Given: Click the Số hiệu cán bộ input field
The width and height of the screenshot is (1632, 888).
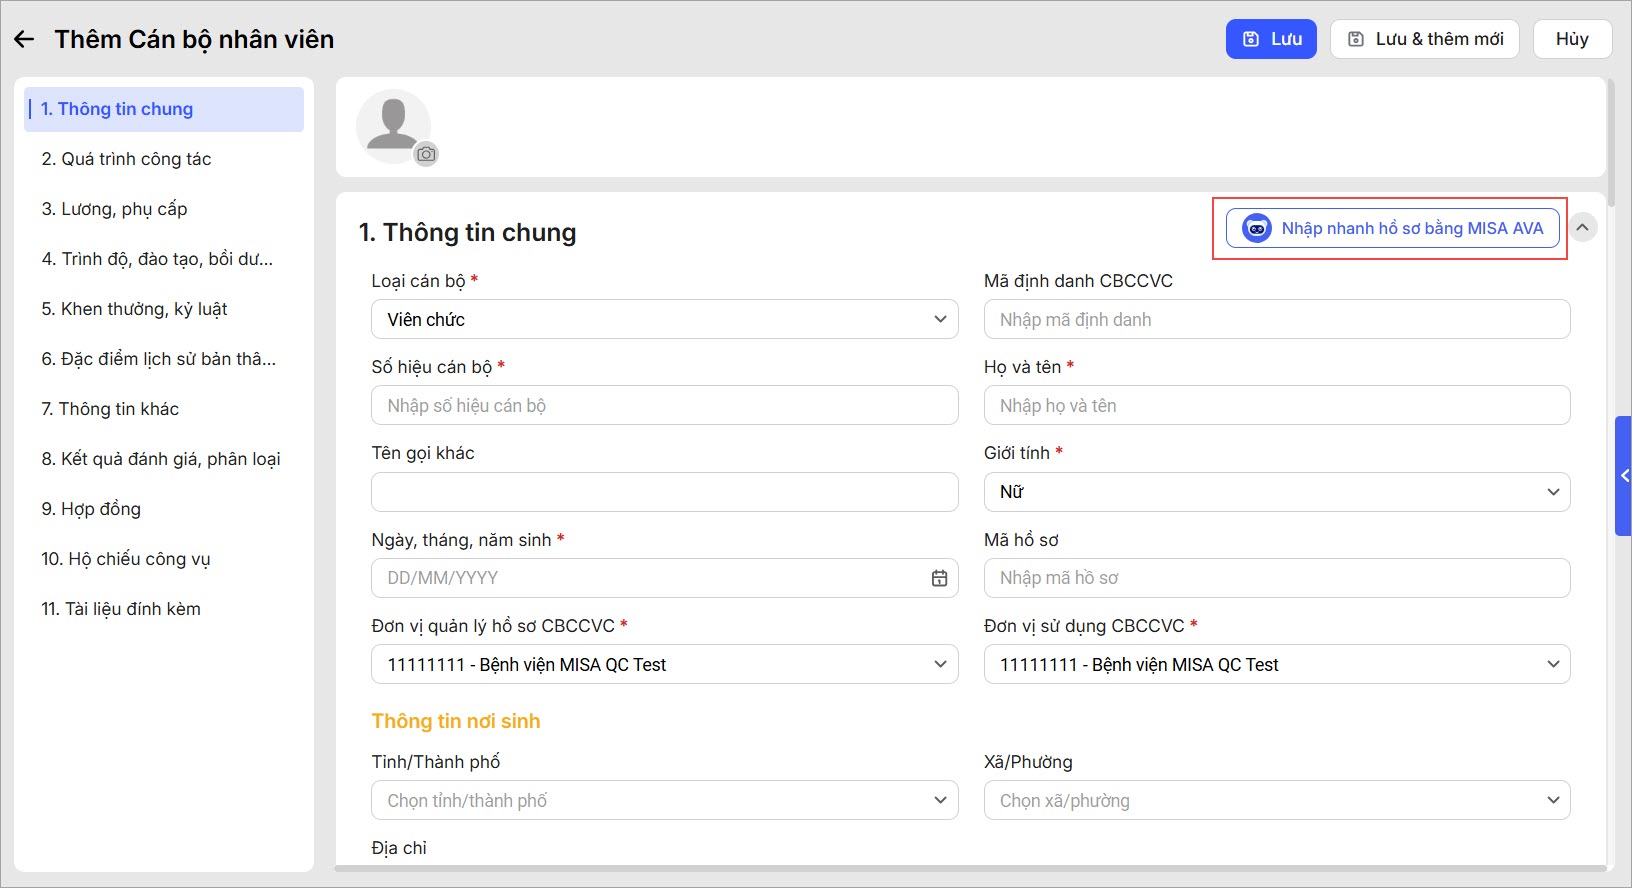Looking at the screenshot, I should pos(664,406).
